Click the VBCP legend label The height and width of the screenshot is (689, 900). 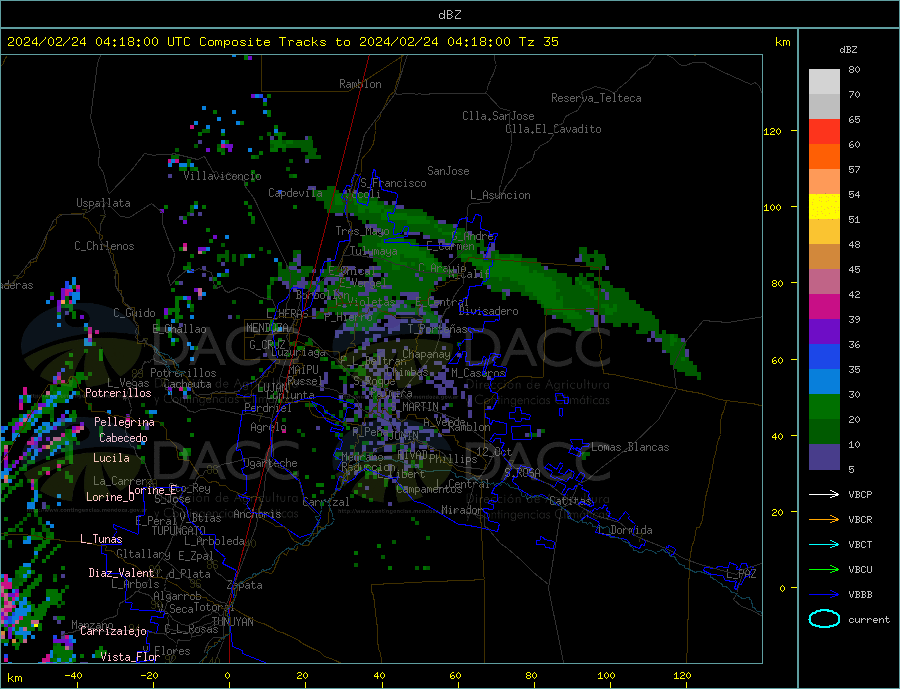860,494
